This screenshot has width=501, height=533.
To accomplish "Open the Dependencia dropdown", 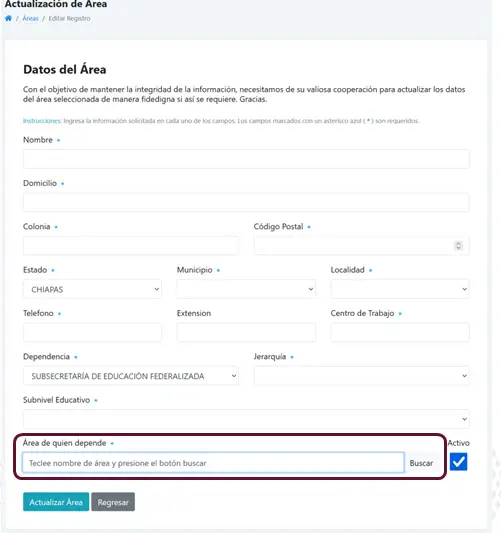I will [131, 376].
